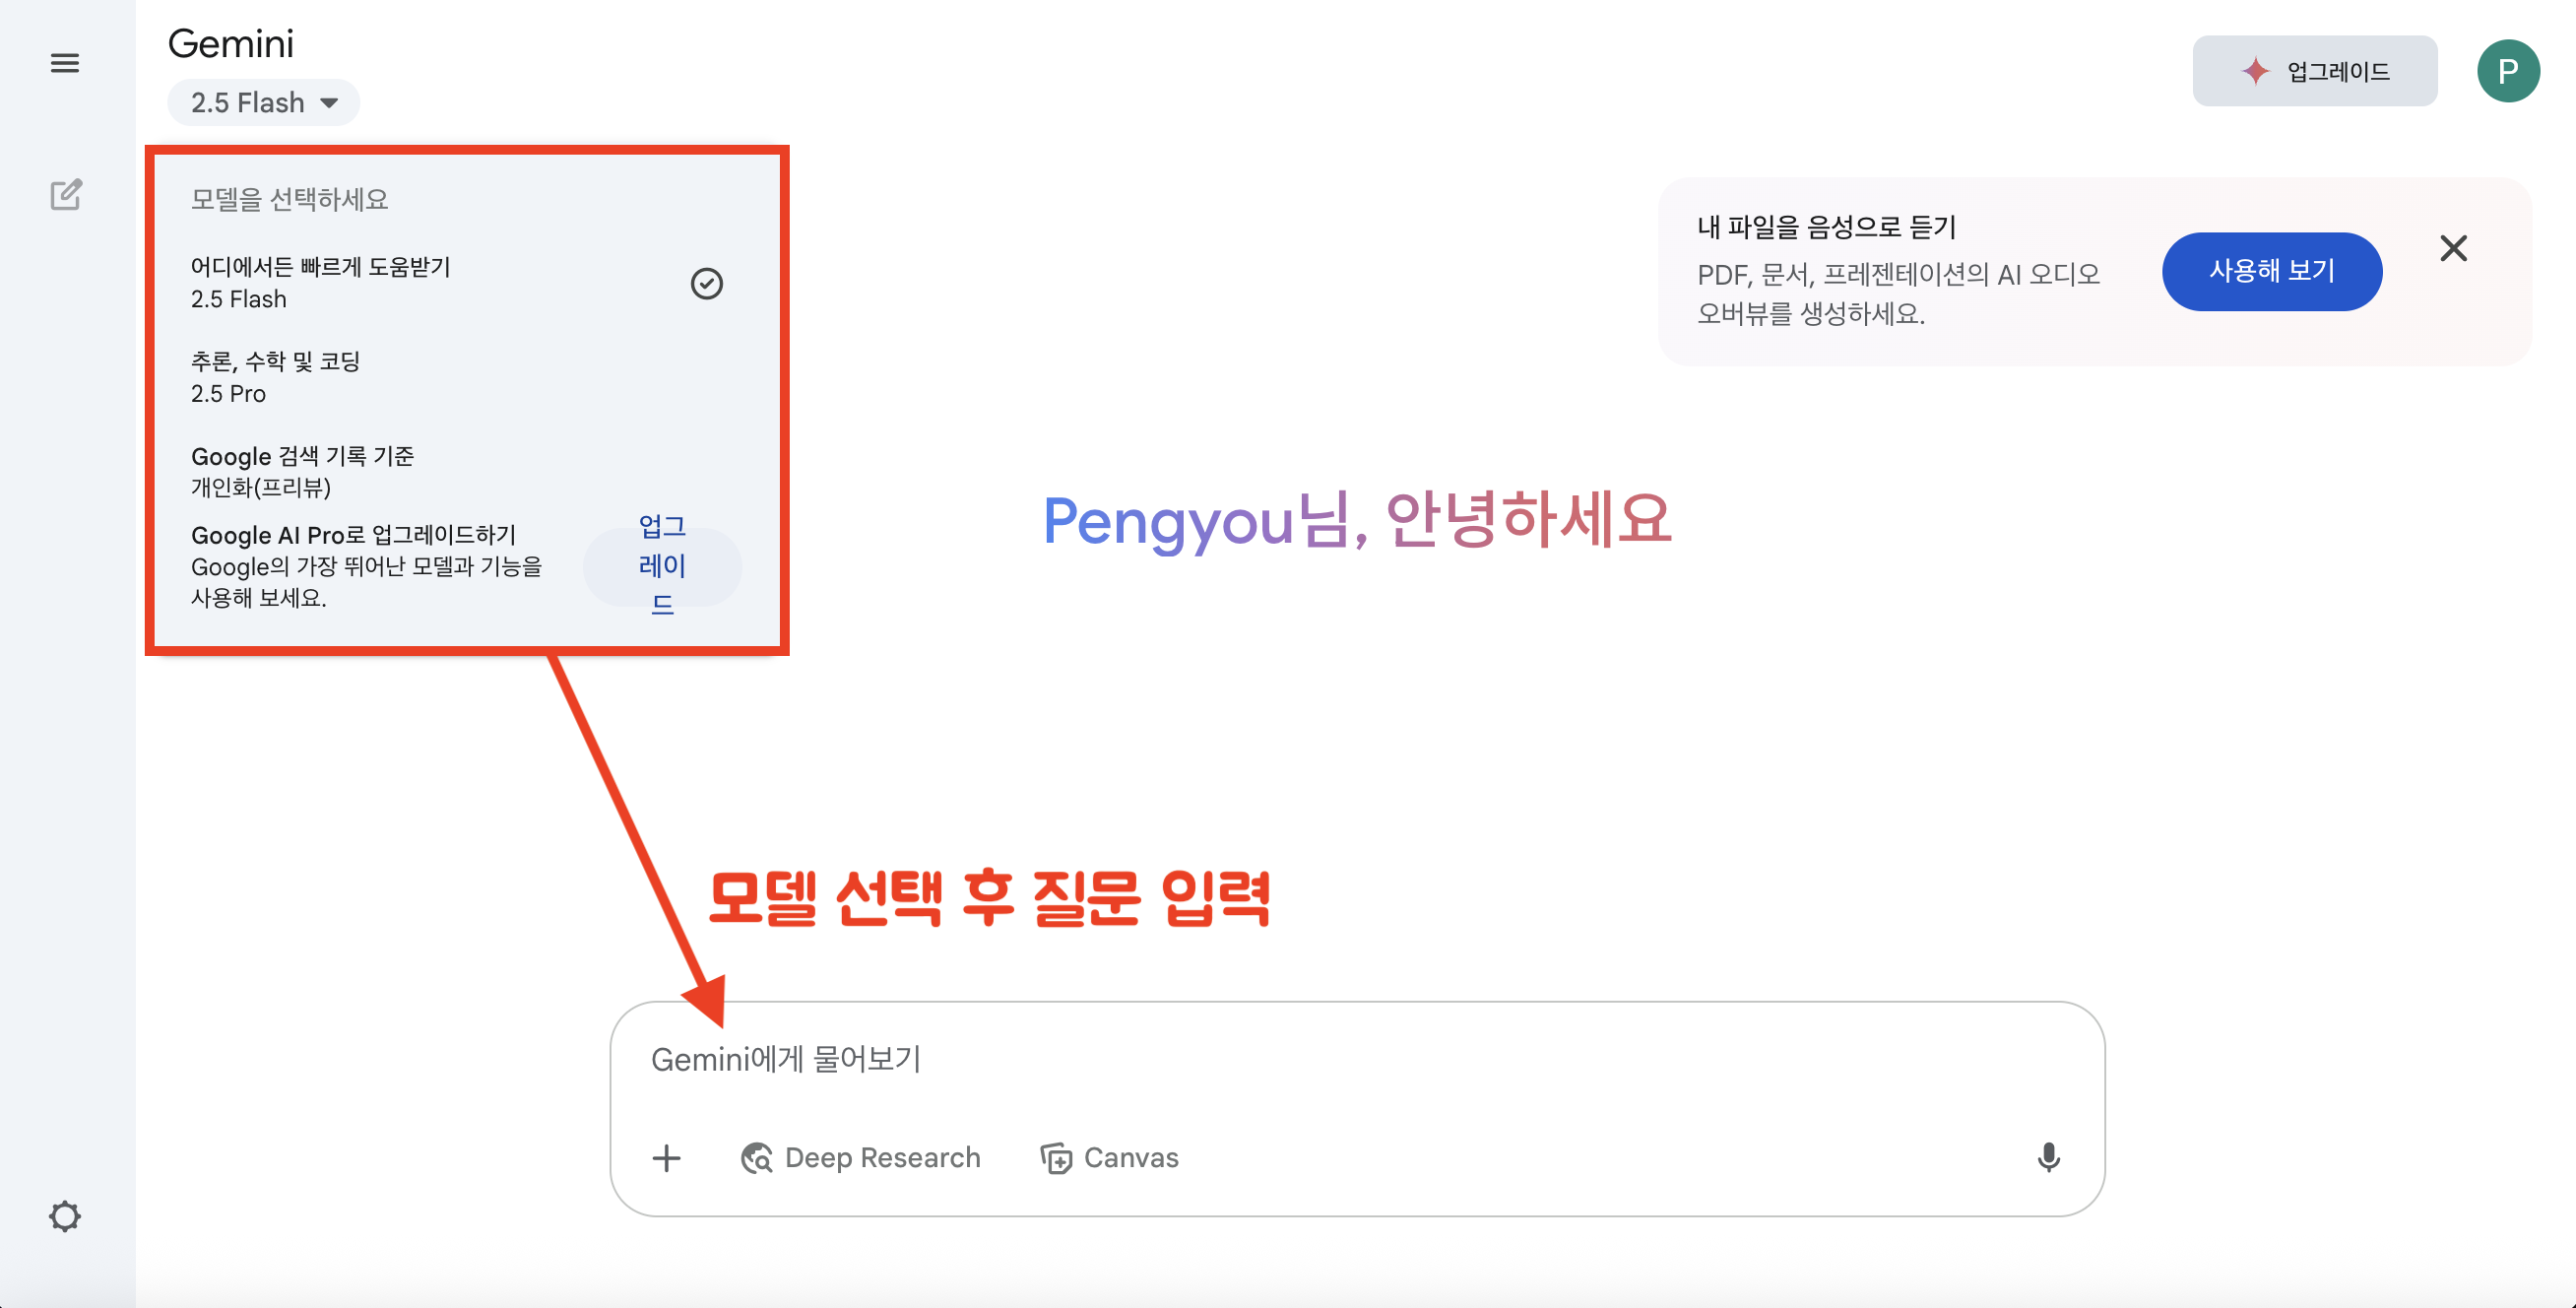The image size is (2576, 1308).
Task: Start a new chat with the compose icon
Action: 66,194
